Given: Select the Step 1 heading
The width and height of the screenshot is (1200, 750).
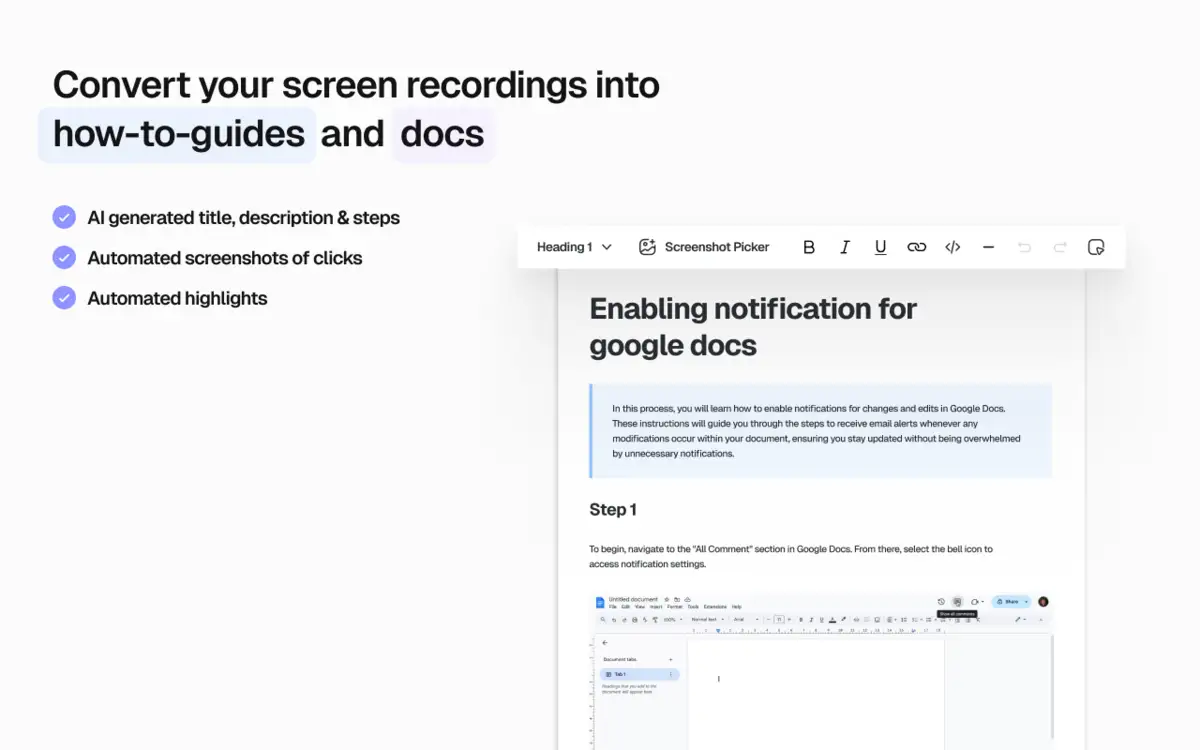Looking at the screenshot, I should click(x=613, y=510).
